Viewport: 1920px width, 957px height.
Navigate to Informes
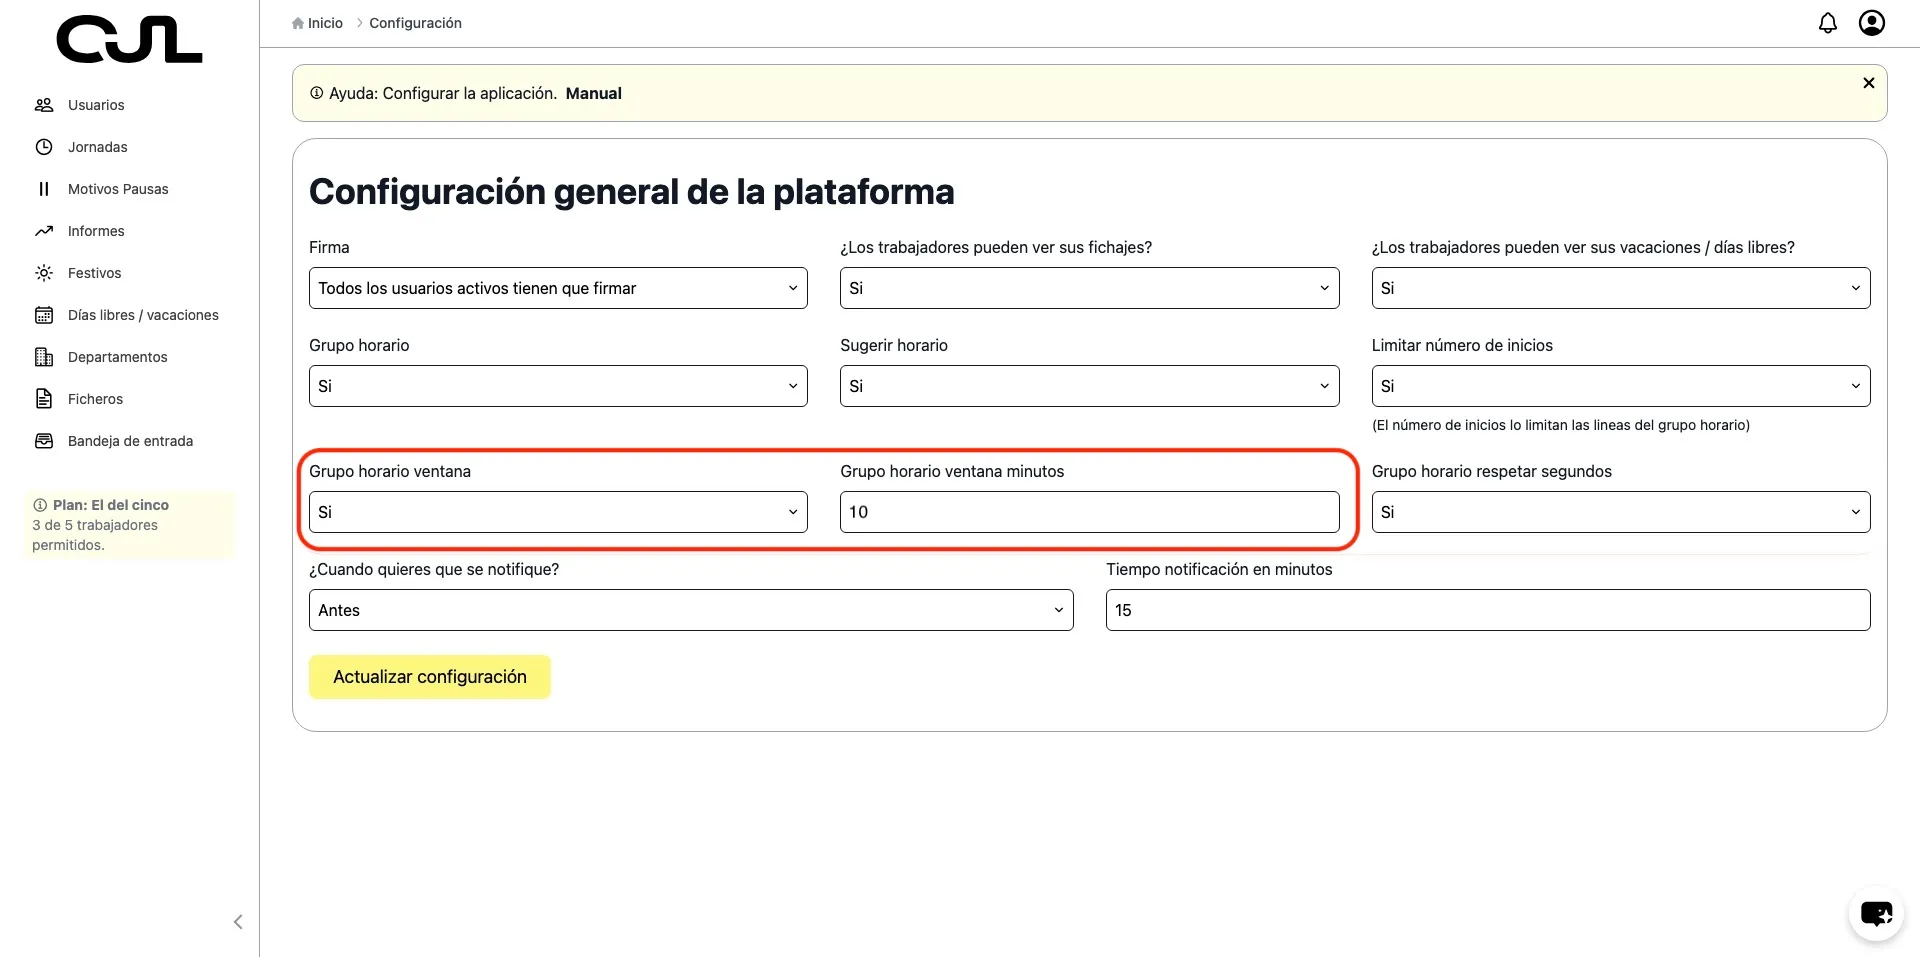click(96, 231)
